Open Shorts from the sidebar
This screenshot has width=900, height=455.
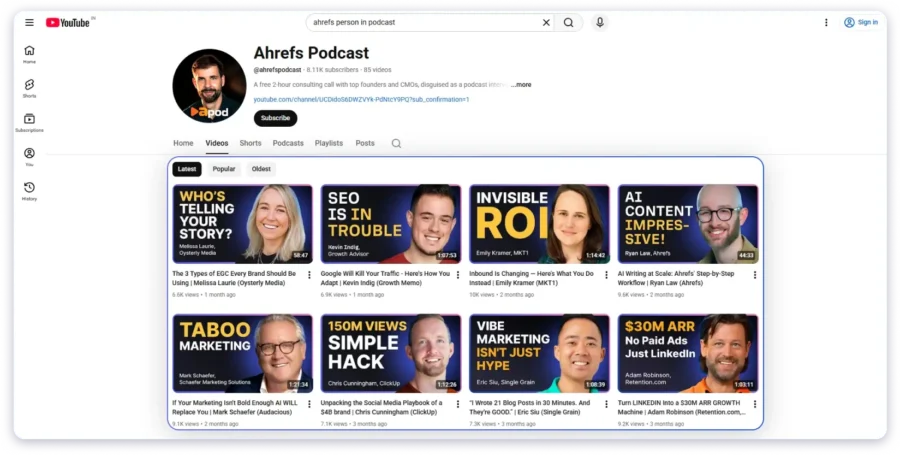point(29,88)
